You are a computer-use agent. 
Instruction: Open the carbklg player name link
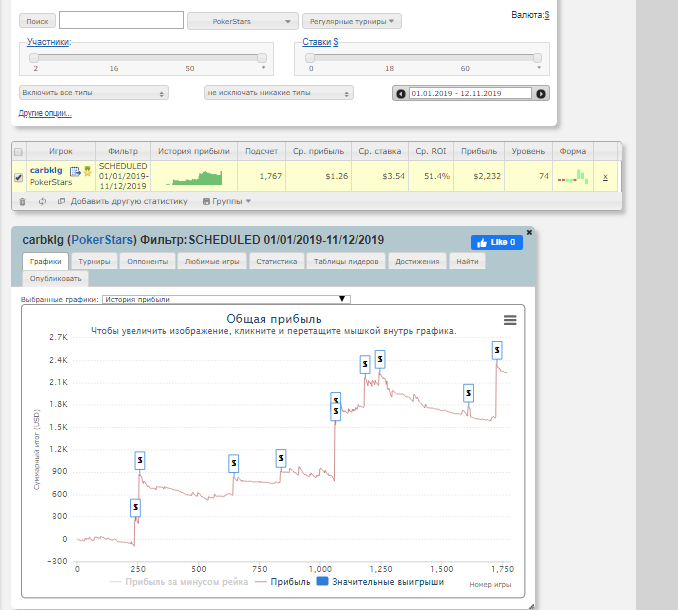pyautogui.click(x=46, y=170)
